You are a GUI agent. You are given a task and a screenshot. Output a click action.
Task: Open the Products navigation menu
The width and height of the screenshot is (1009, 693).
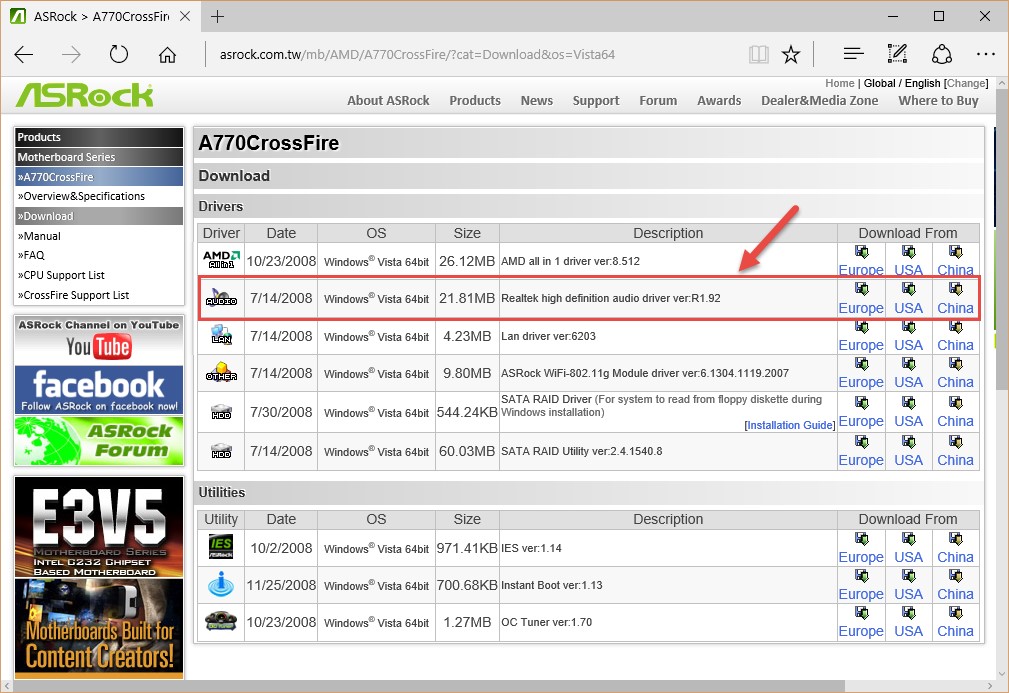pos(474,100)
